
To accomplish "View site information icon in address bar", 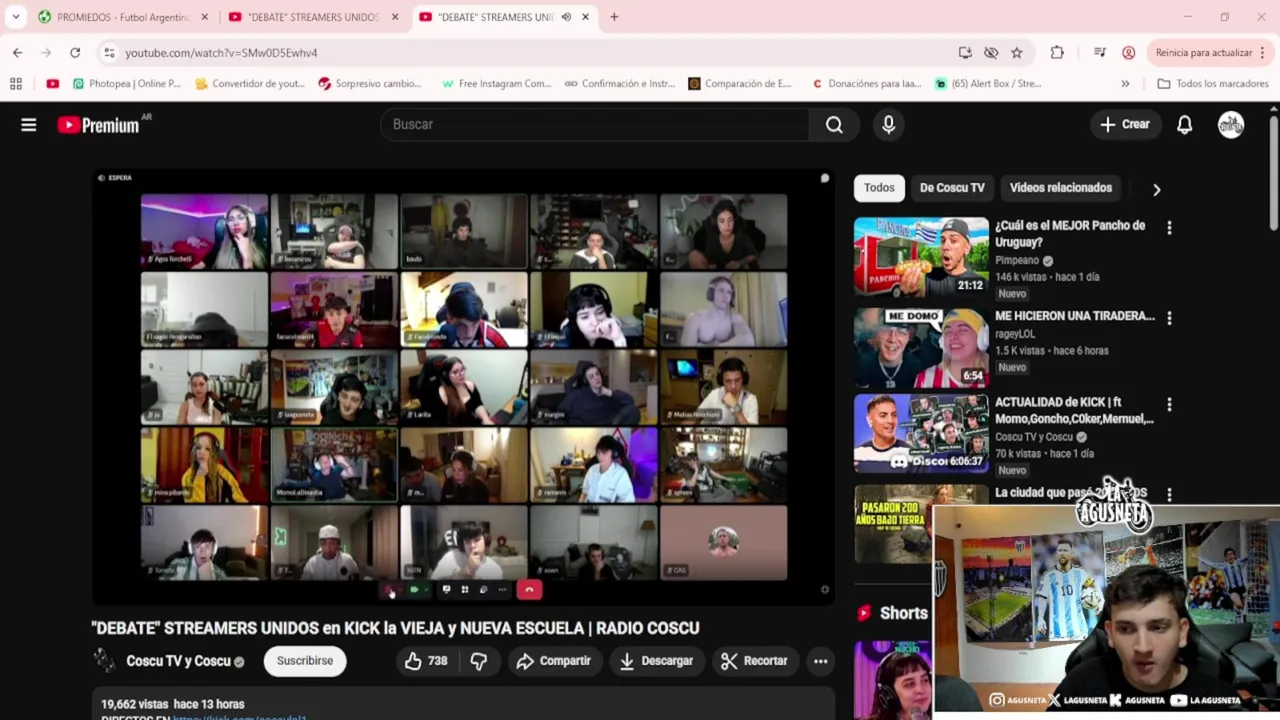I will pyautogui.click(x=109, y=52).
